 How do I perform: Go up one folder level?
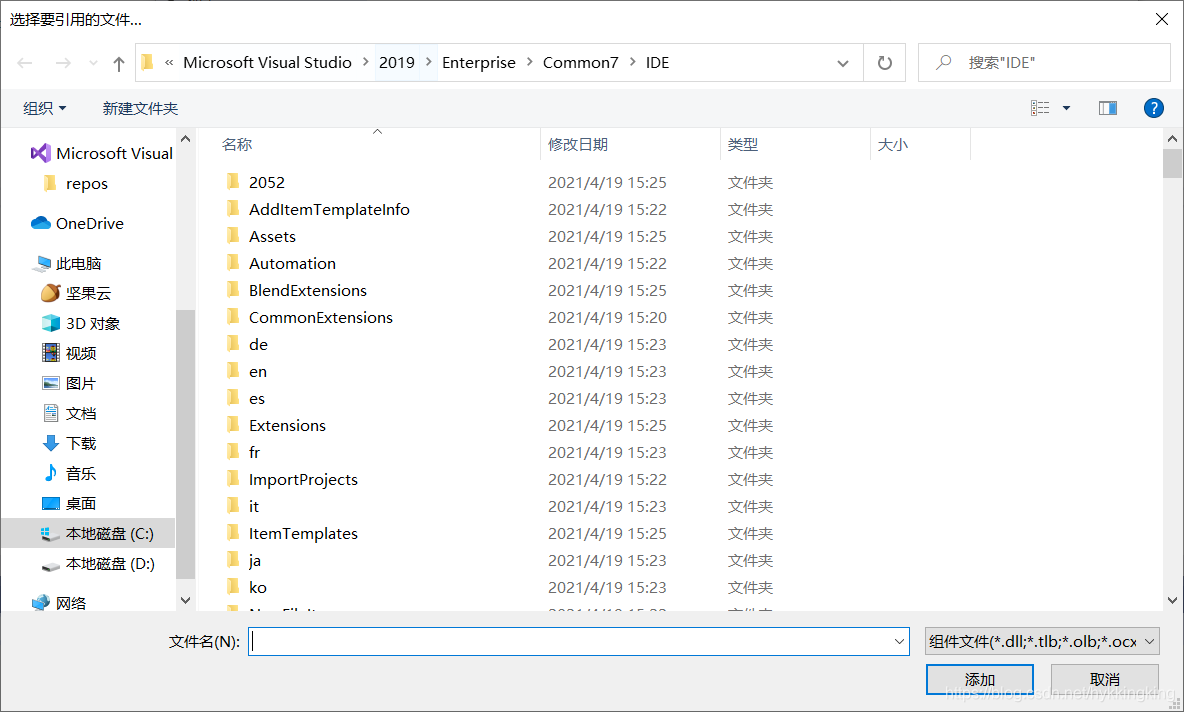(x=119, y=63)
